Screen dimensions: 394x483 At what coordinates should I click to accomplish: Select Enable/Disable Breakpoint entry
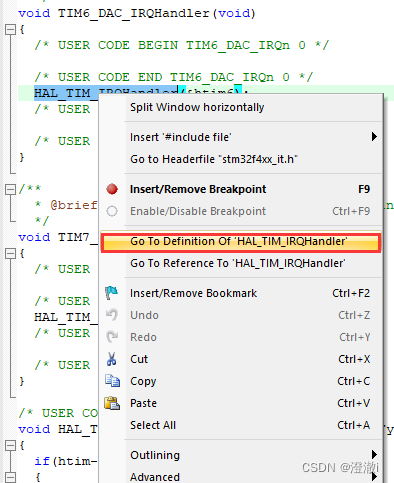tap(241, 211)
